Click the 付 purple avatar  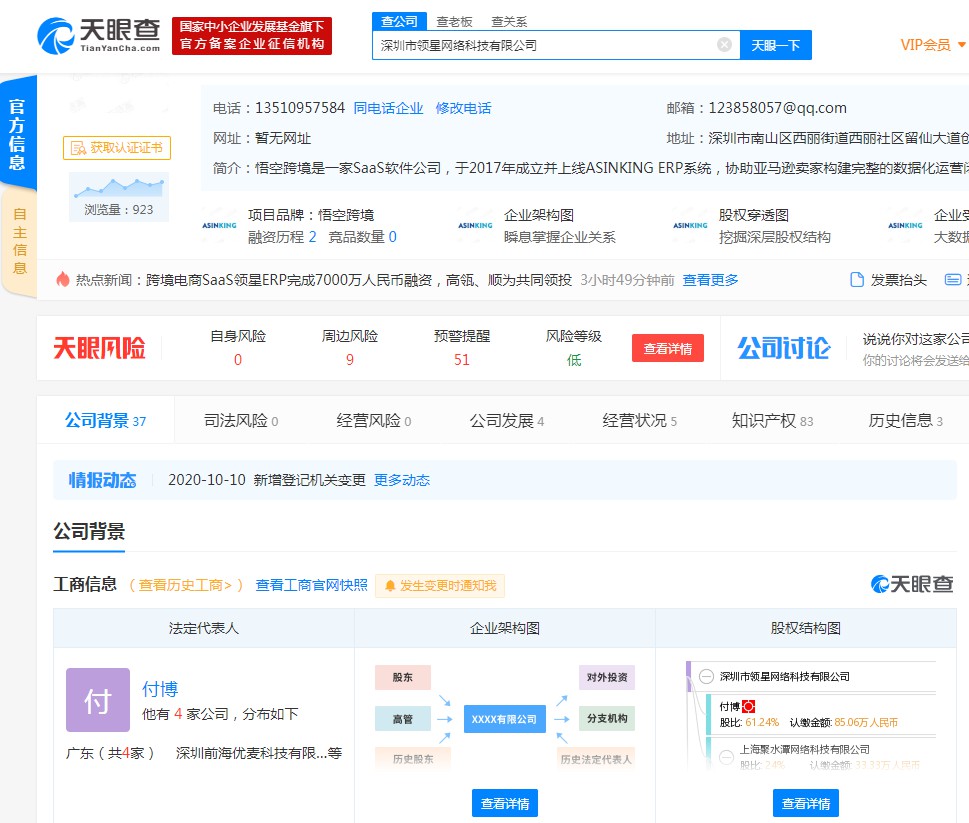coord(98,700)
